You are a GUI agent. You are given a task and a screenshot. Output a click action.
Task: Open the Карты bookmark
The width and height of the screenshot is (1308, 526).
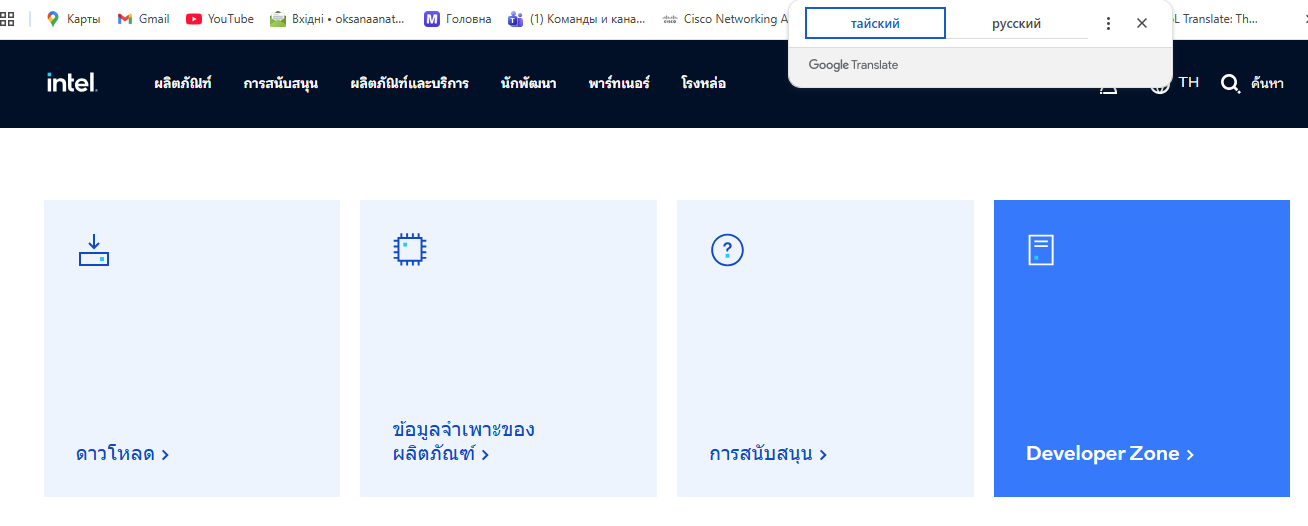pos(73,19)
